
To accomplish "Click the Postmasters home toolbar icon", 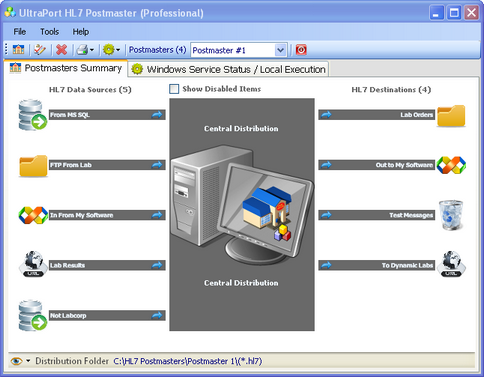I will pos(18,50).
